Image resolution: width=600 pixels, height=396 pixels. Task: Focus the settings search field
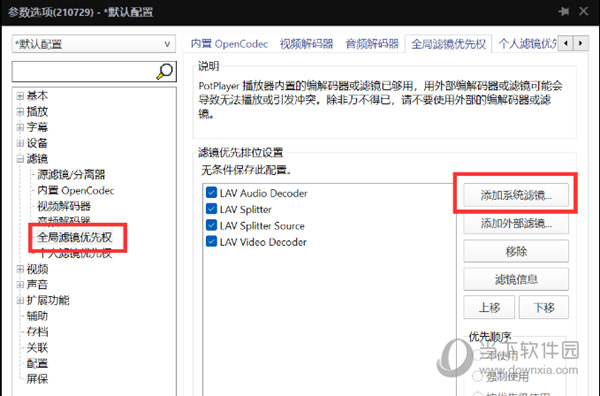(84, 71)
